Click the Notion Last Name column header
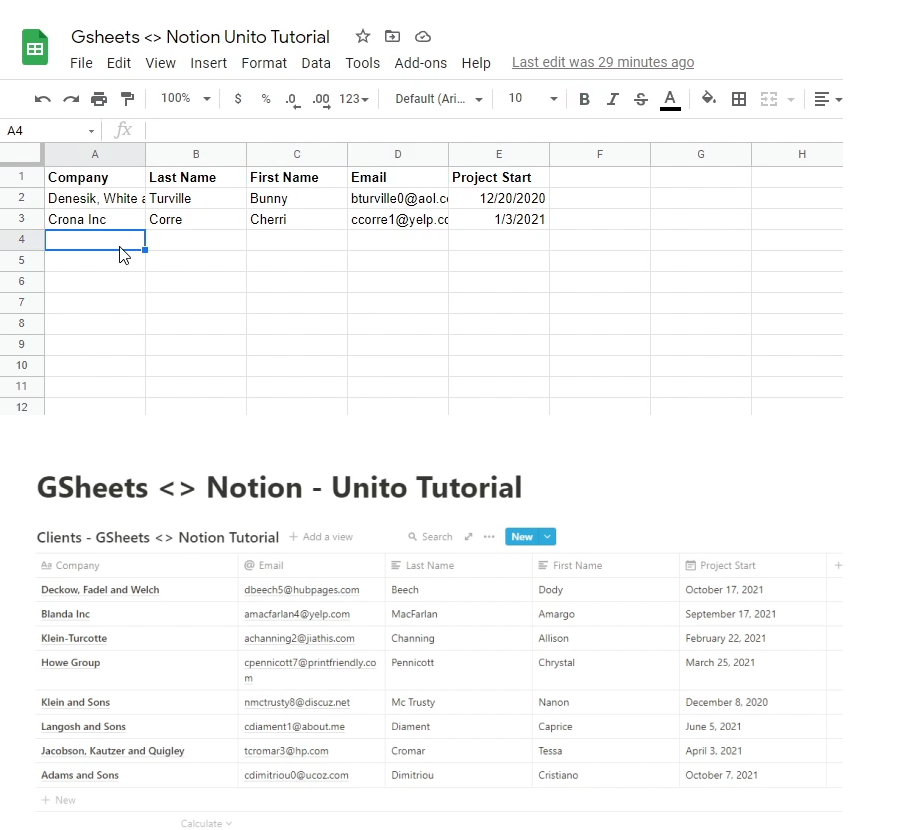The image size is (908, 830). (x=459, y=565)
